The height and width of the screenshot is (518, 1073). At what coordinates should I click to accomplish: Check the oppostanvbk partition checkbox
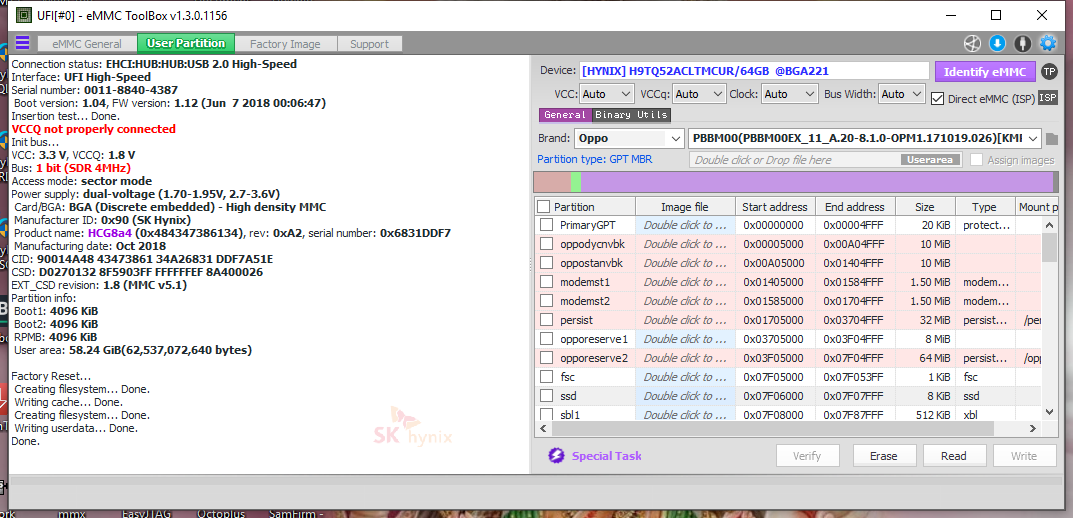coord(546,263)
